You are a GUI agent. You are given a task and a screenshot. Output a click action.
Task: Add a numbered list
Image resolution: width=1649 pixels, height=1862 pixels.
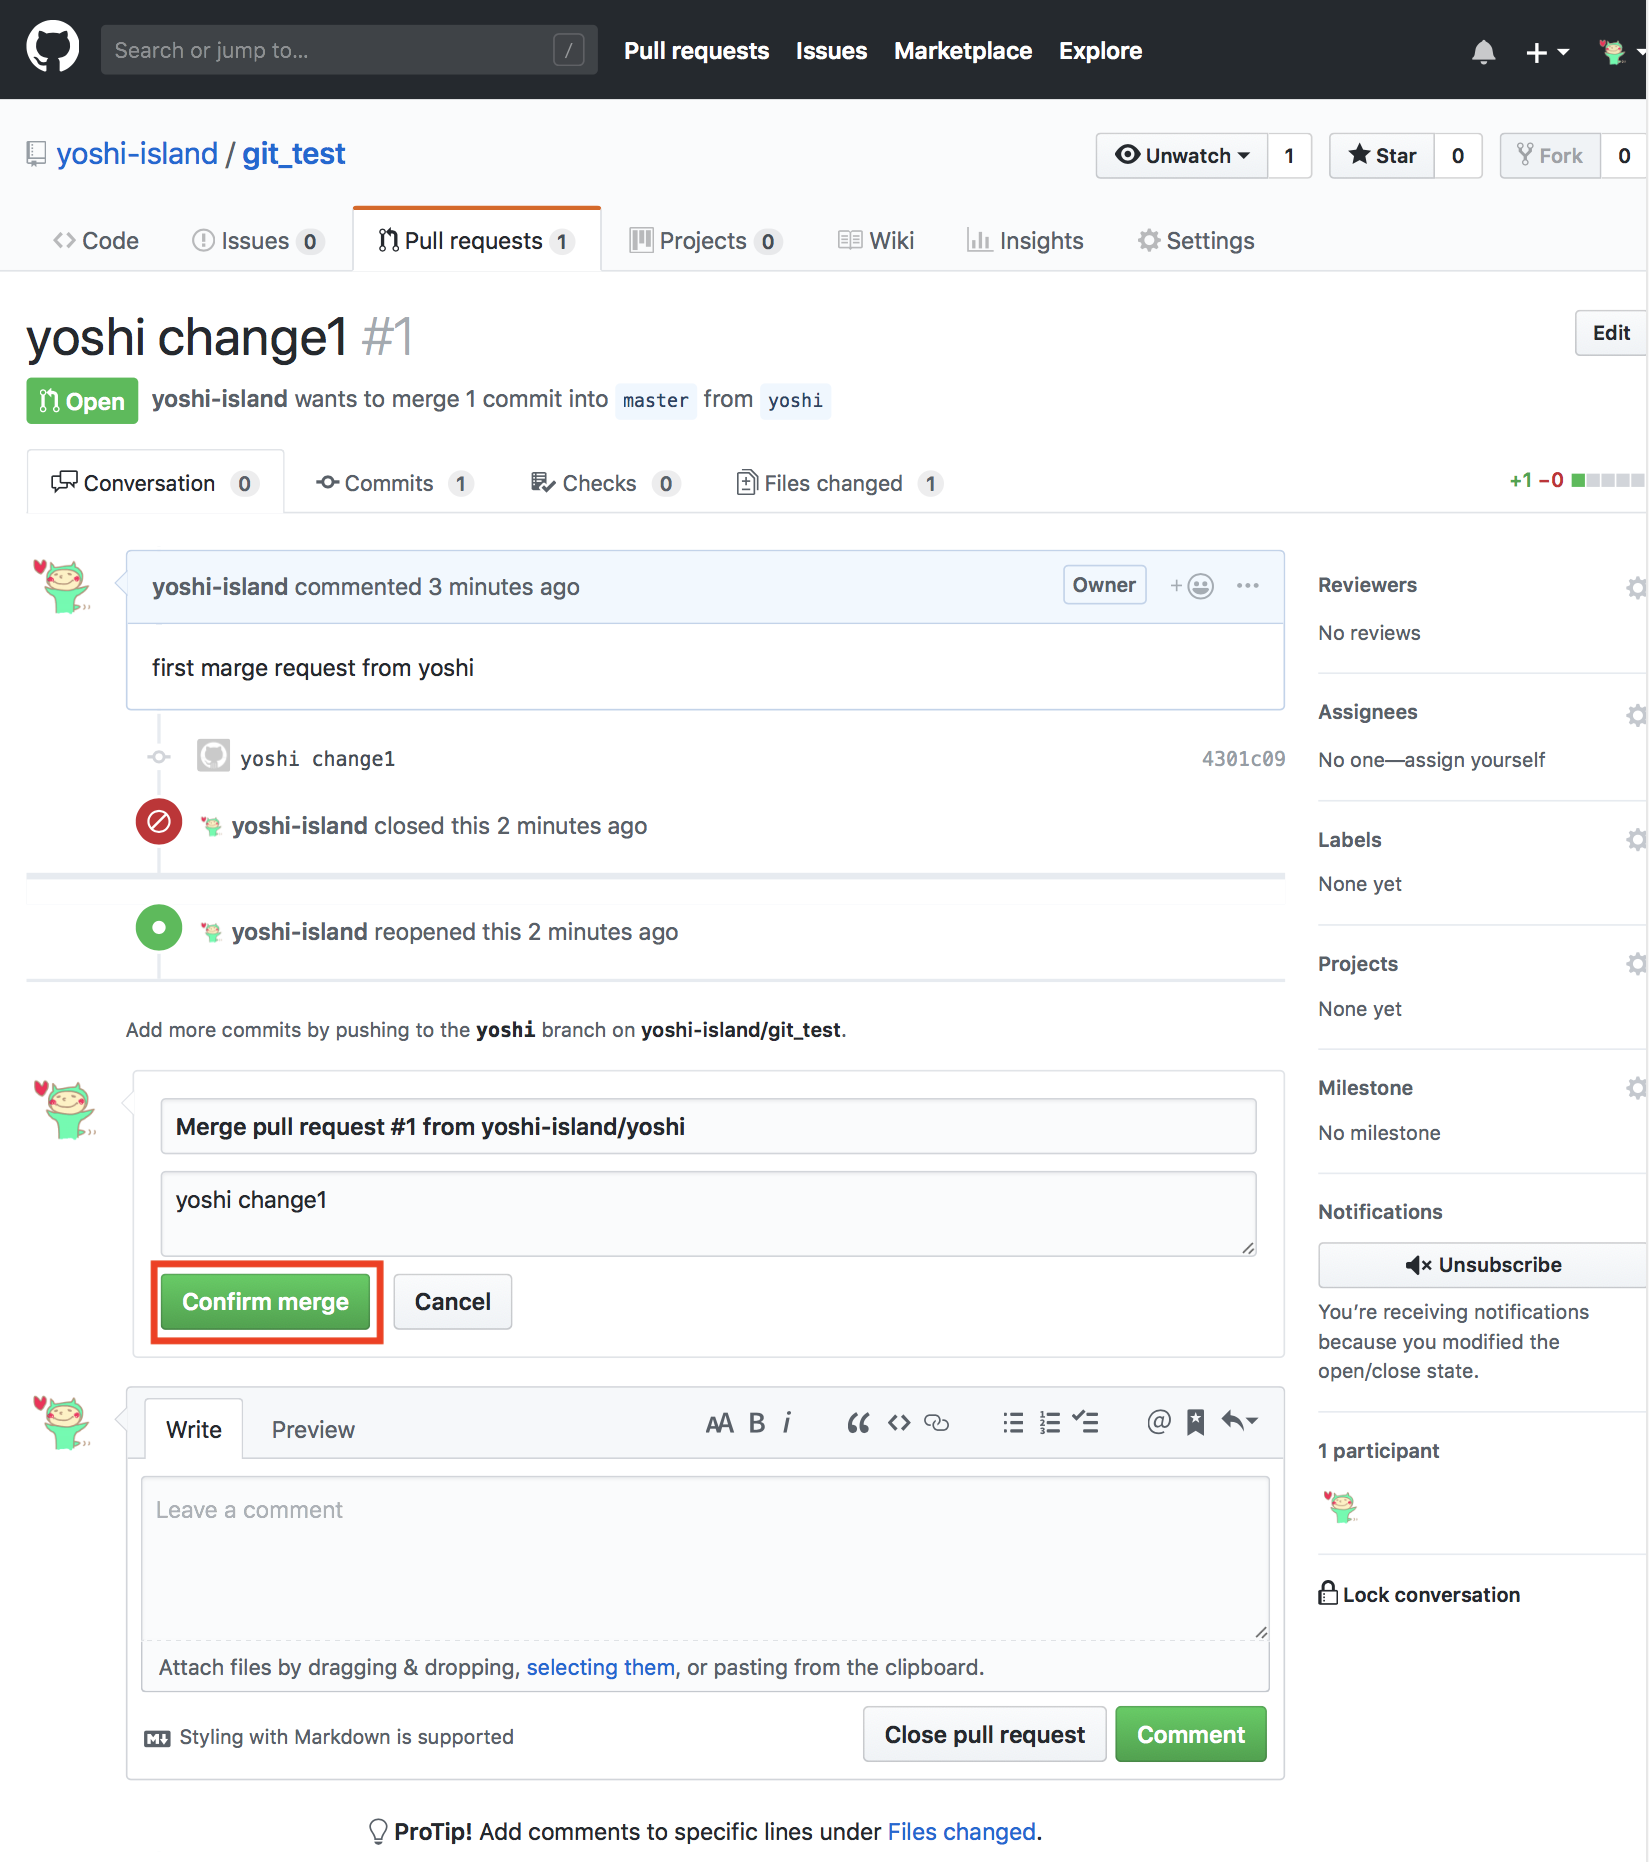coord(1050,1423)
